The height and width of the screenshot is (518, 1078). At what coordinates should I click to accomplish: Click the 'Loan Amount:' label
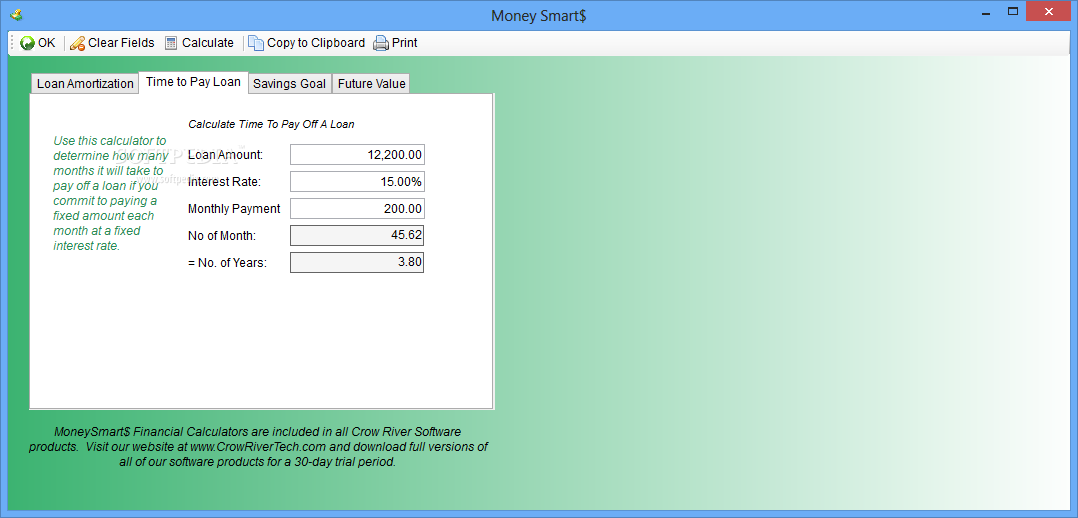pos(226,155)
